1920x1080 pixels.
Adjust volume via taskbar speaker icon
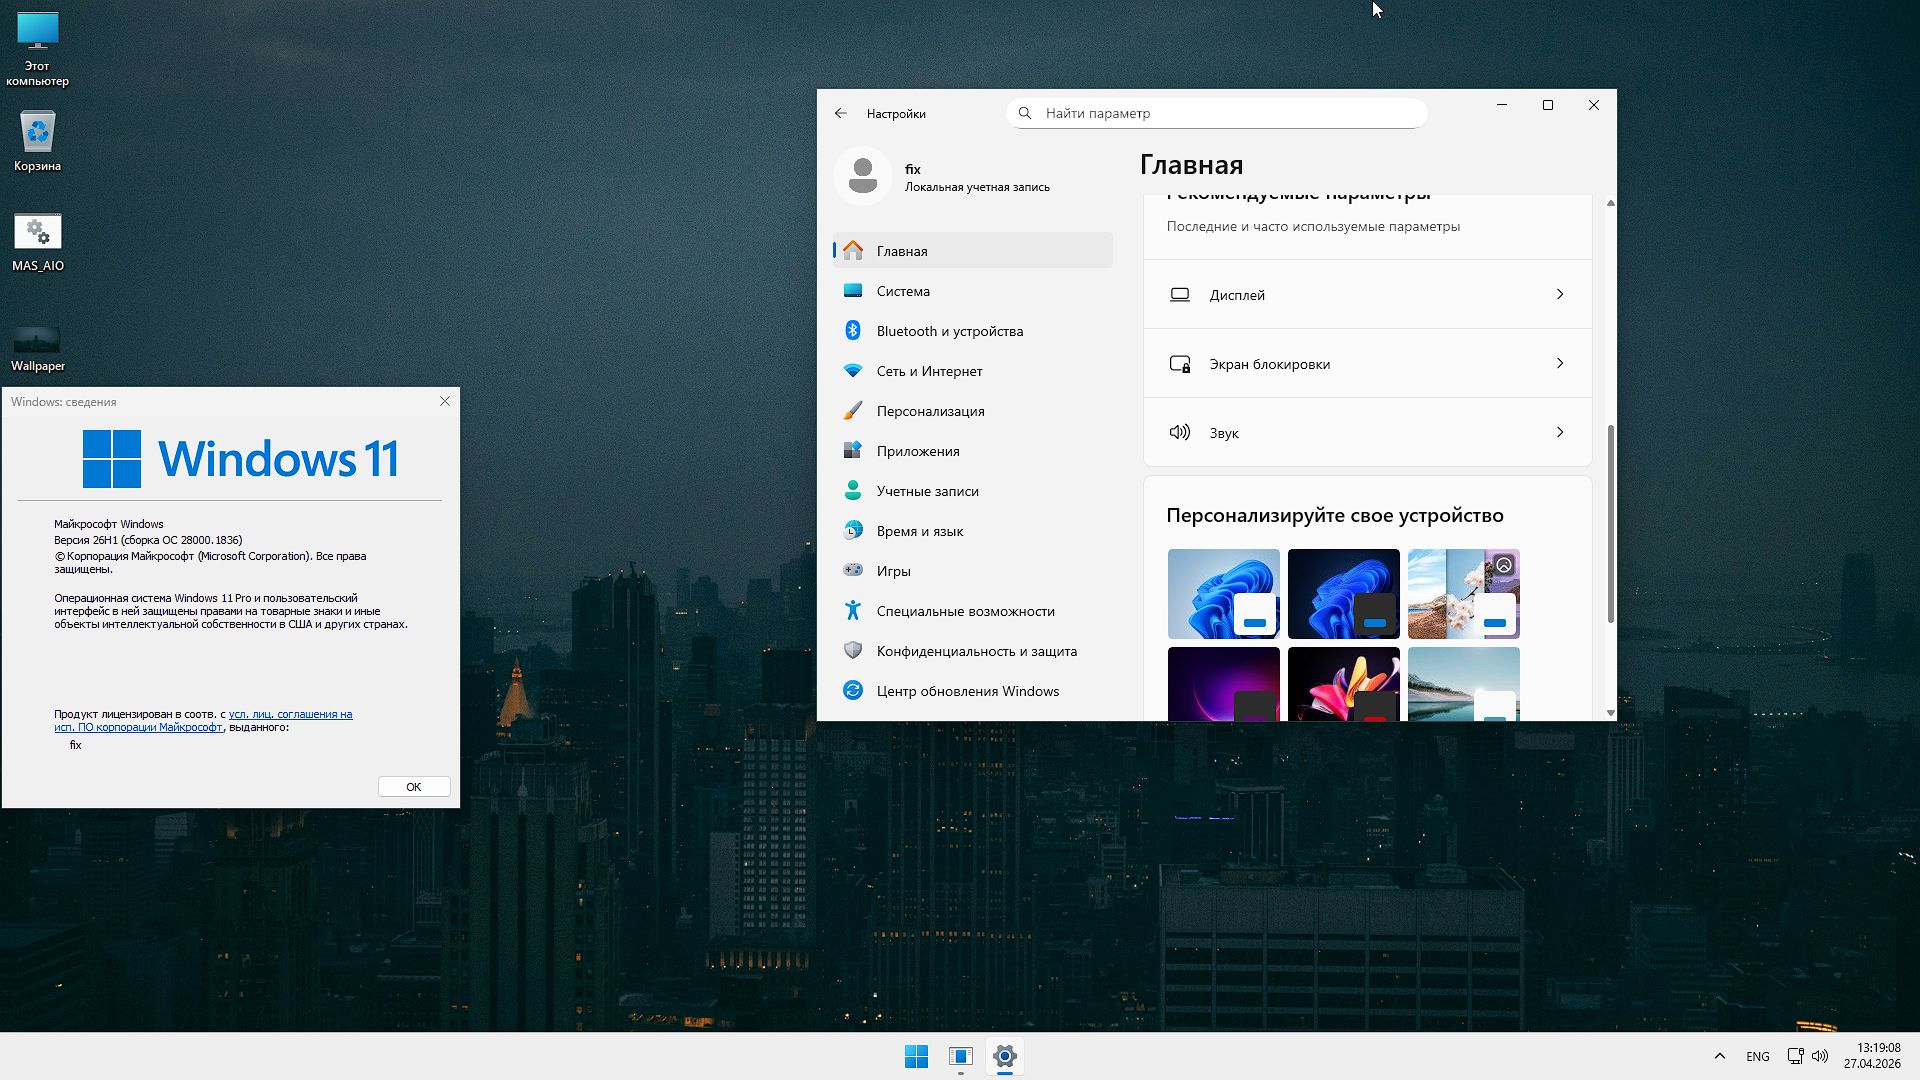[x=1820, y=1055]
